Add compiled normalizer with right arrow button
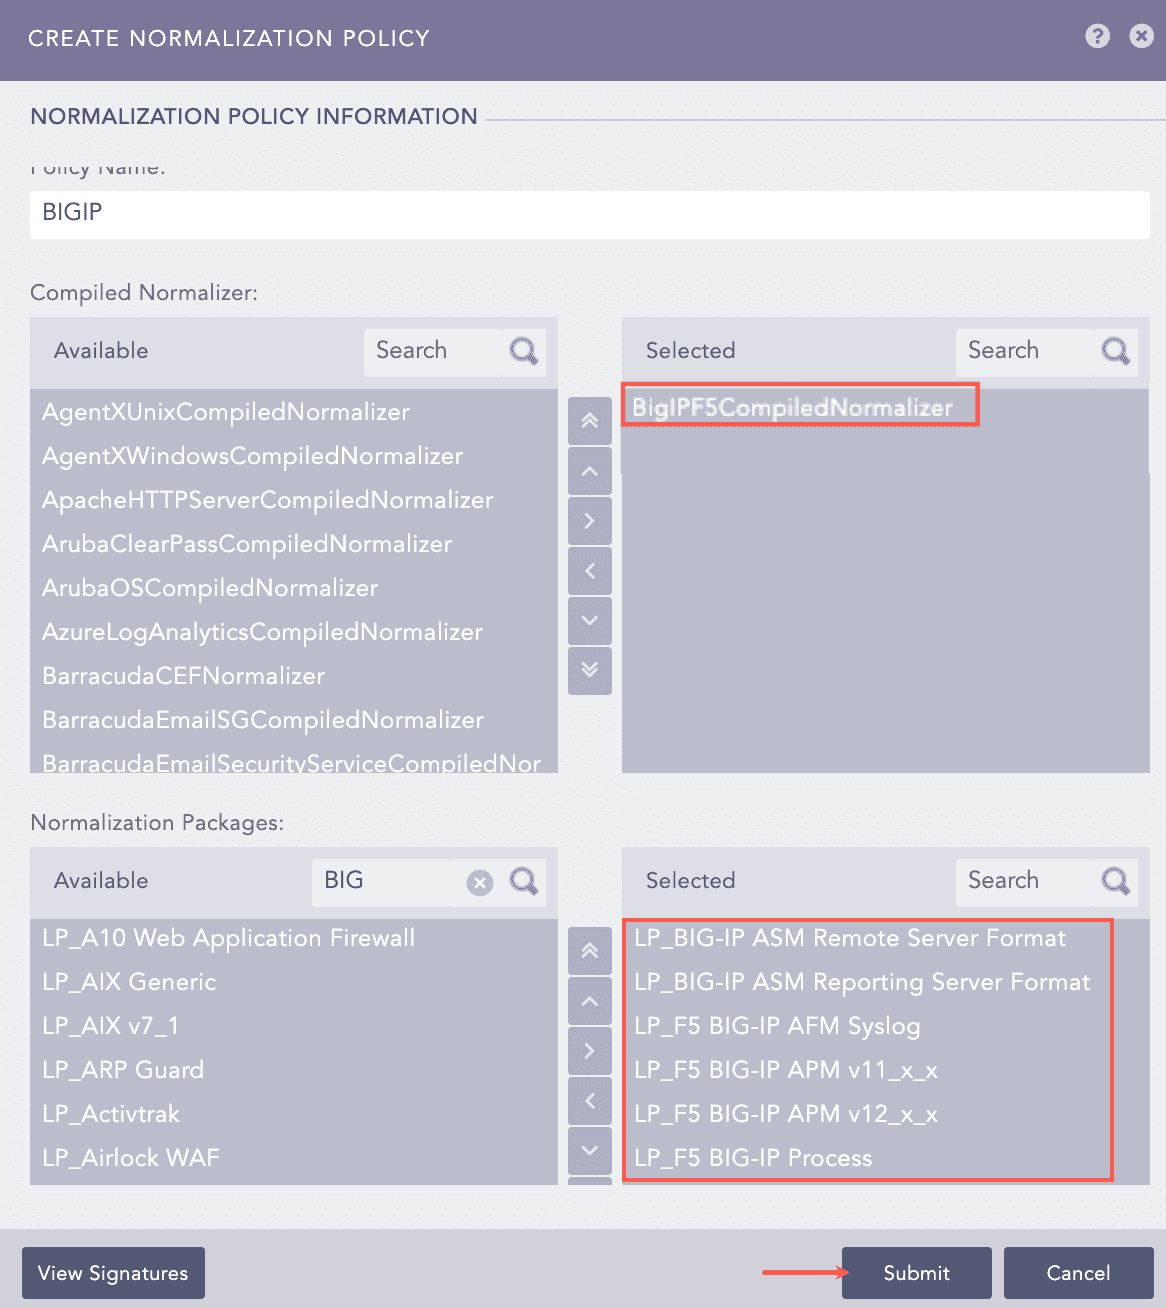Screen dimensions: 1166x1308 tap(590, 520)
